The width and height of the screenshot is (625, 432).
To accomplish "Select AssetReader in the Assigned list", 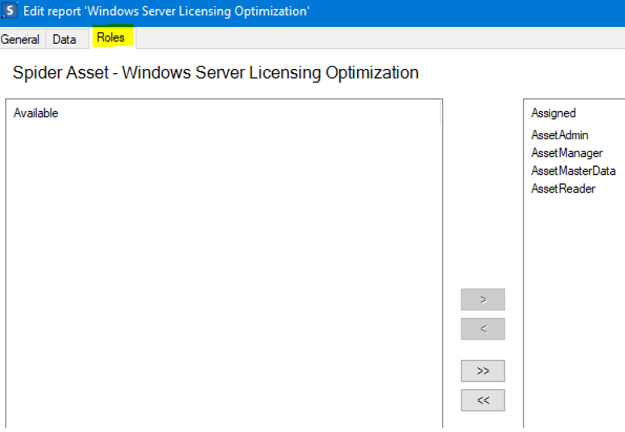I will [x=563, y=189].
